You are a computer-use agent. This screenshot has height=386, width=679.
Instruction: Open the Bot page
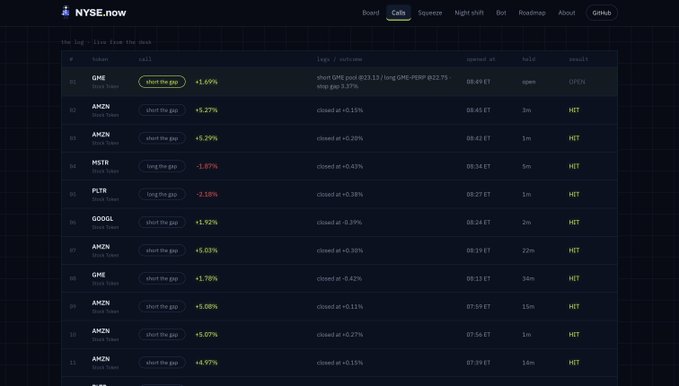[x=501, y=13]
